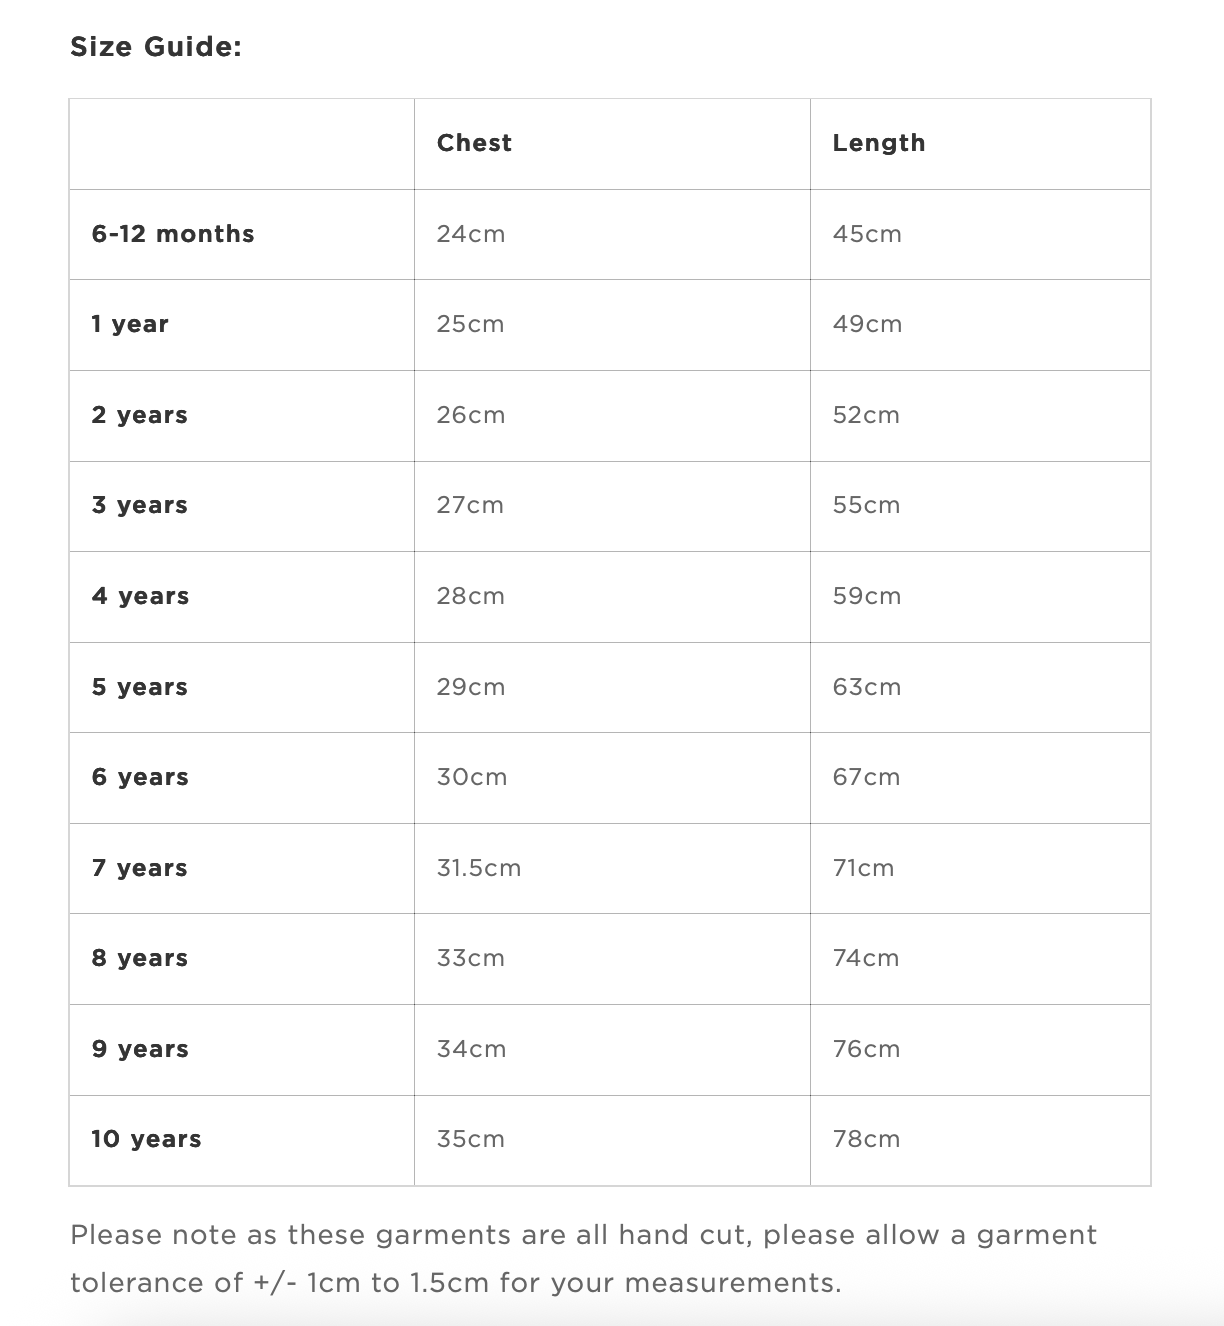The image size is (1224, 1326).
Task: Select the 2 years row label
Action: (140, 415)
